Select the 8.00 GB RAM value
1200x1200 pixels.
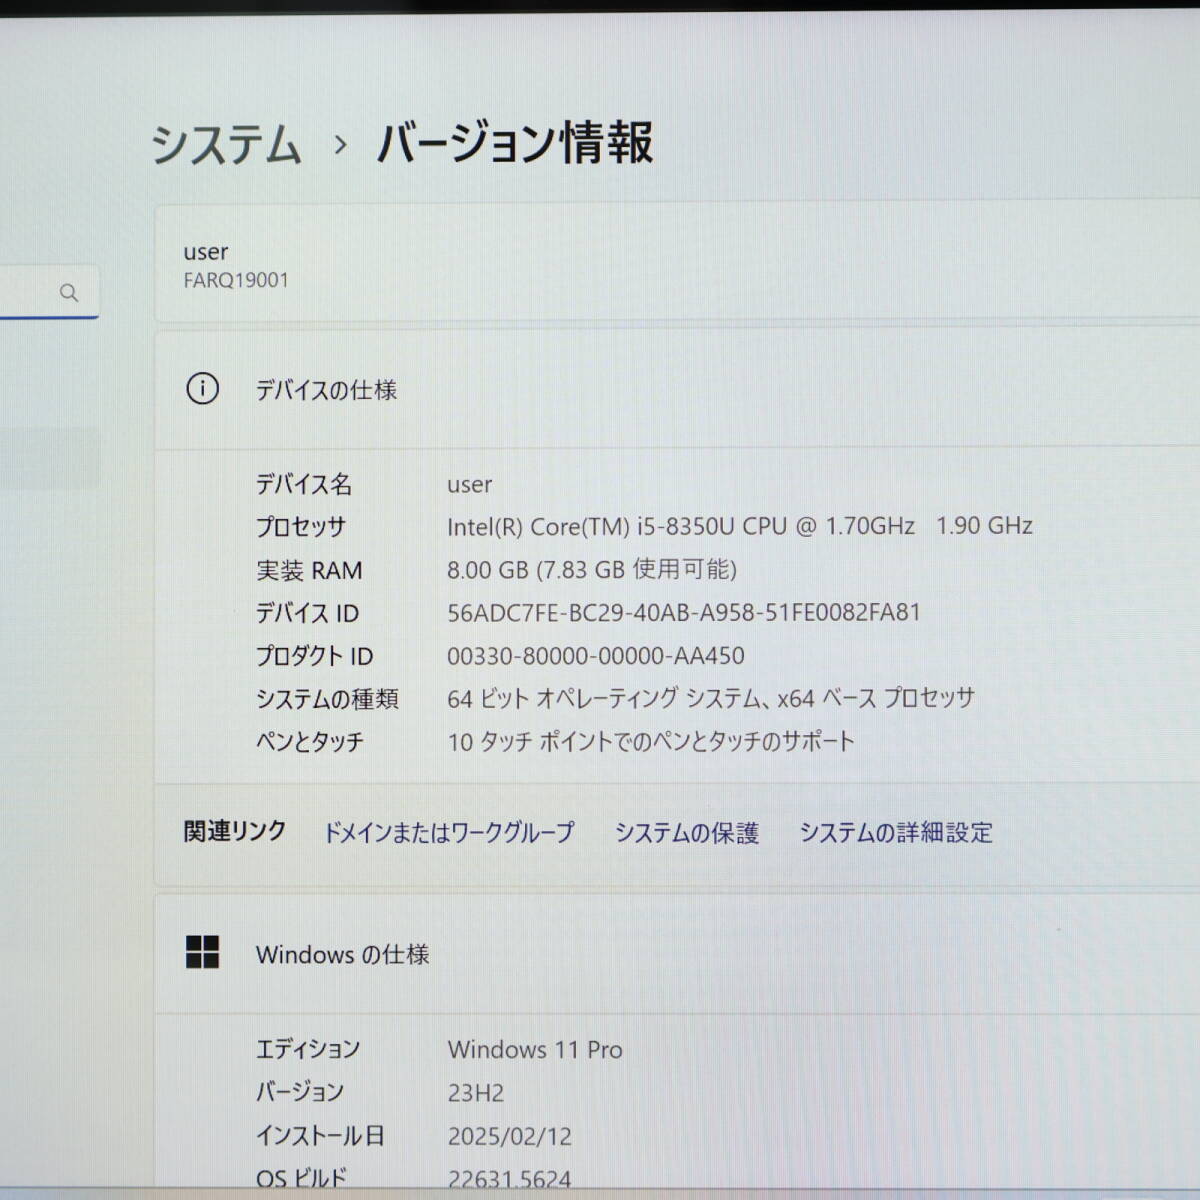pos(592,569)
